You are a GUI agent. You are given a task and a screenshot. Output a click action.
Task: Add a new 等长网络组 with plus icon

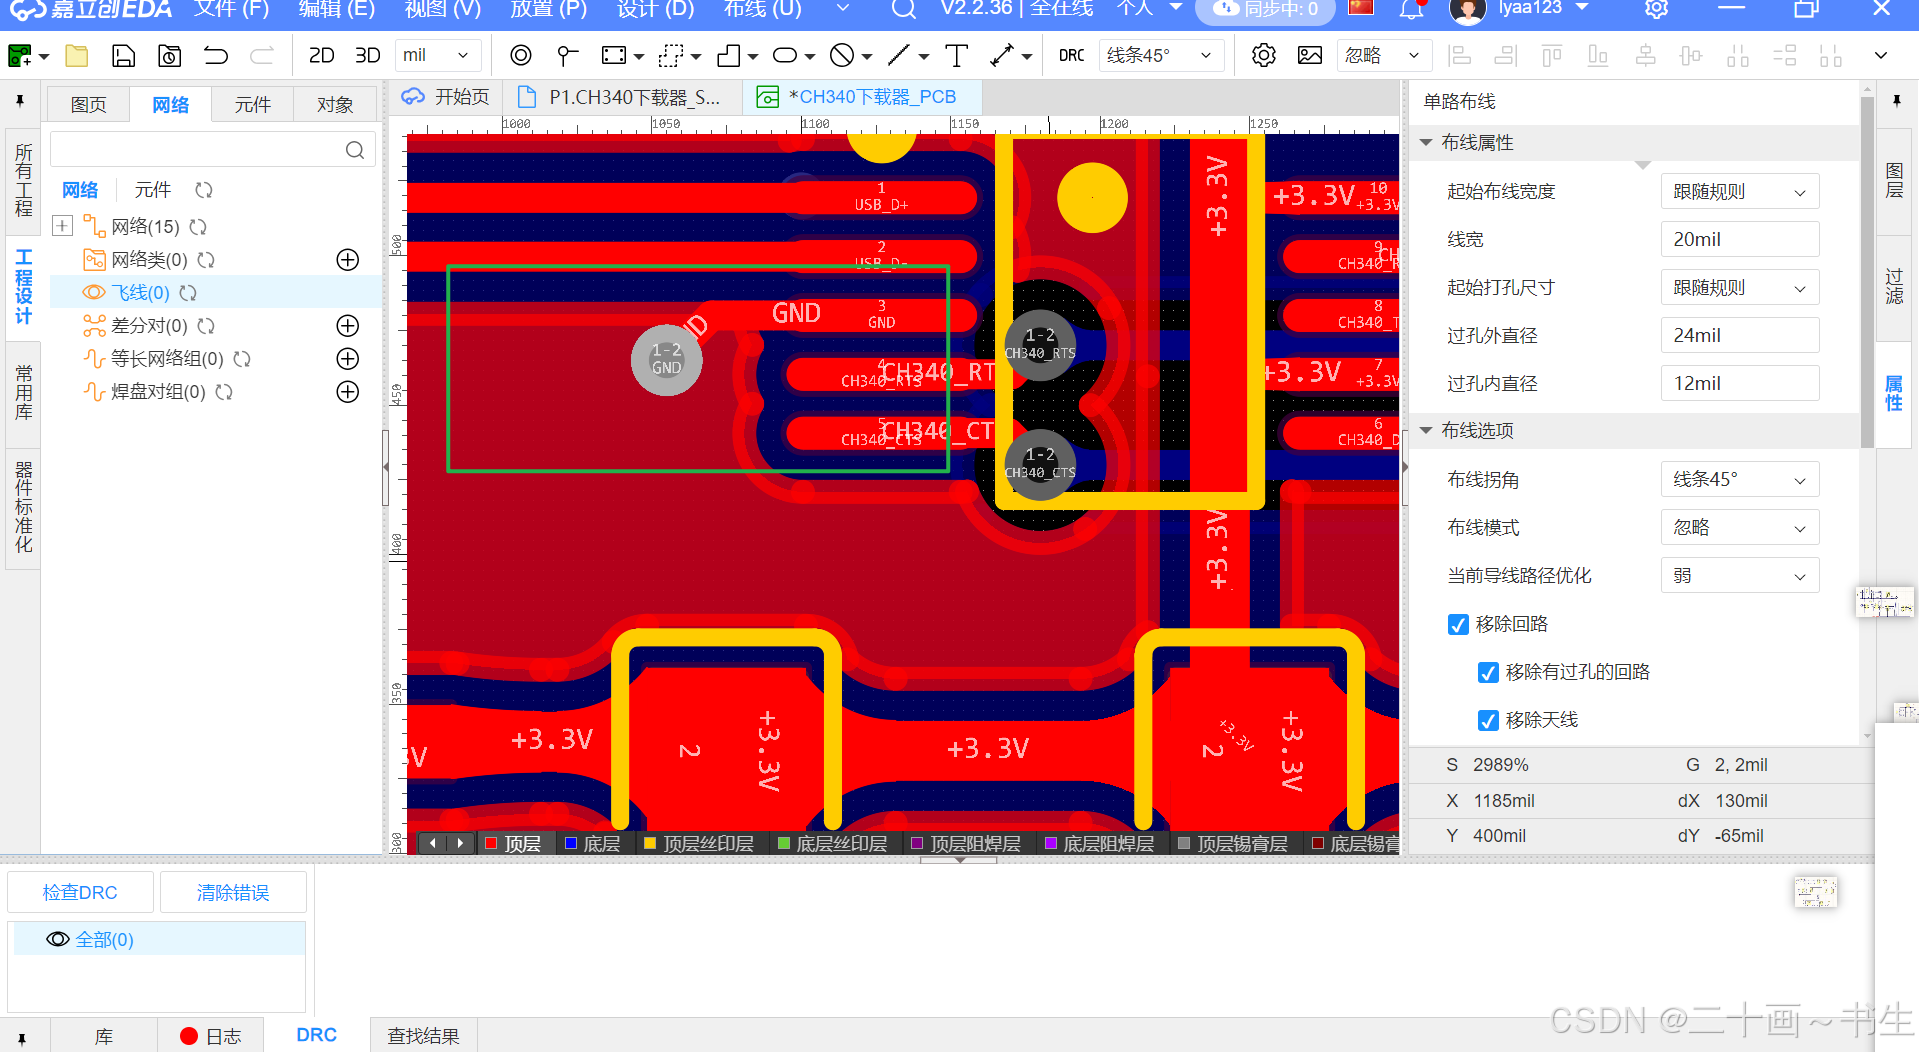click(x=347, y=359)
